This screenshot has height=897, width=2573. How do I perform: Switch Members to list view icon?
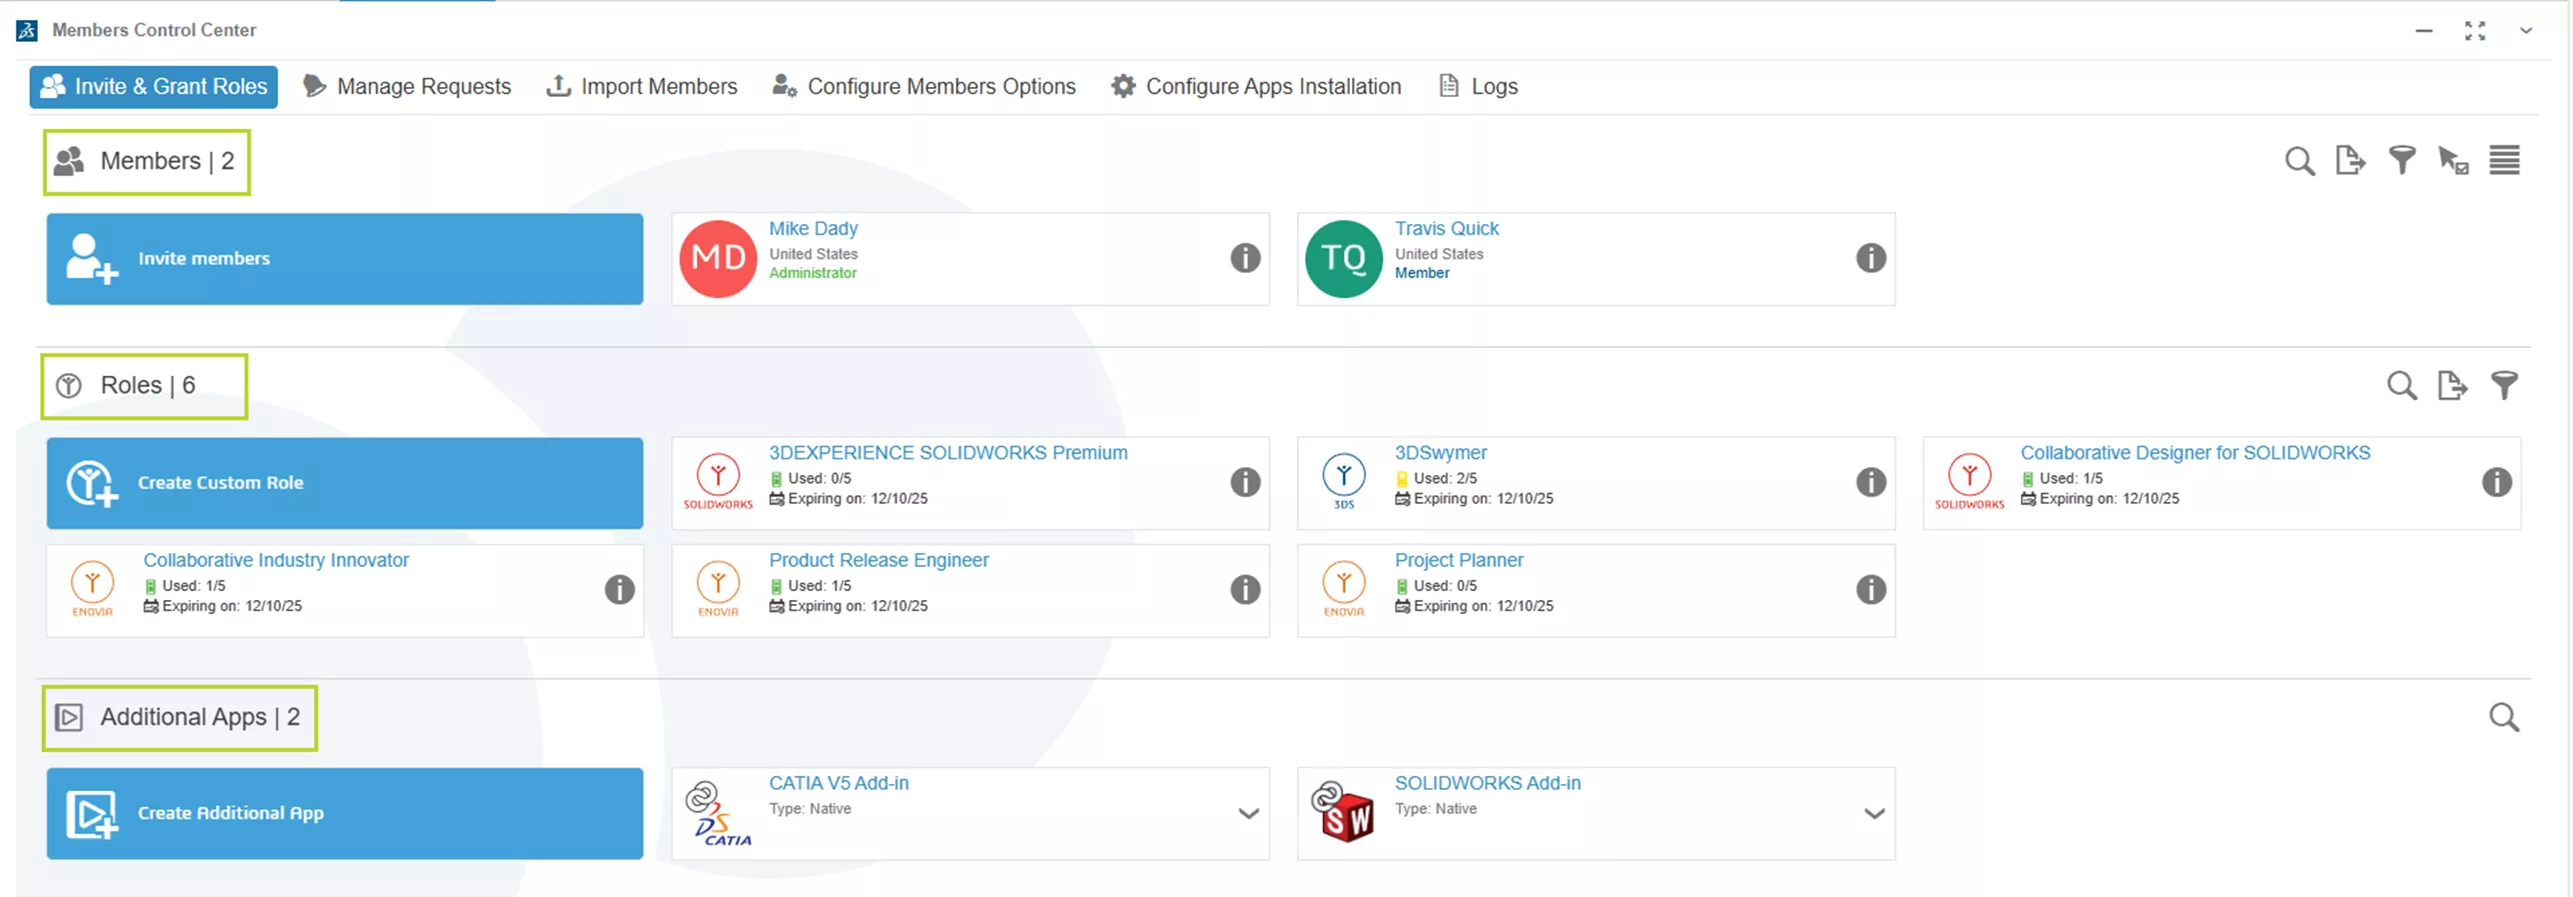pos(2504,161)
